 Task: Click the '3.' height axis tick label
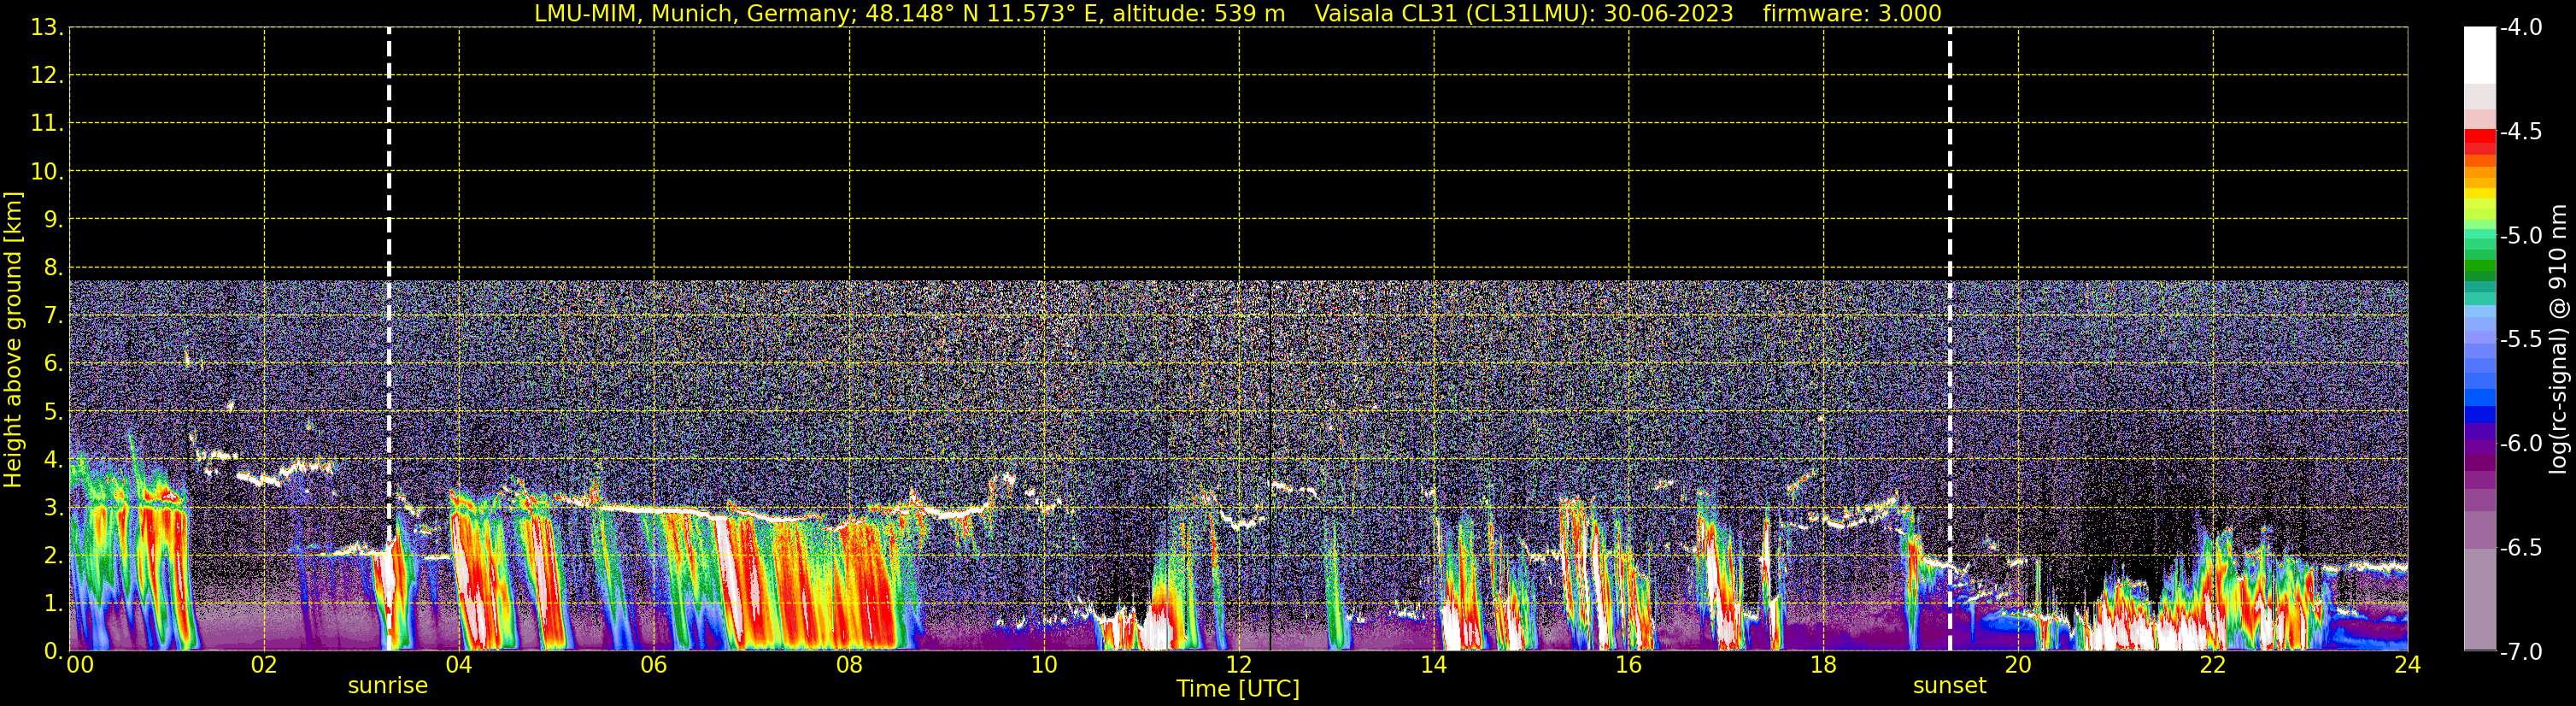[53, 507]
